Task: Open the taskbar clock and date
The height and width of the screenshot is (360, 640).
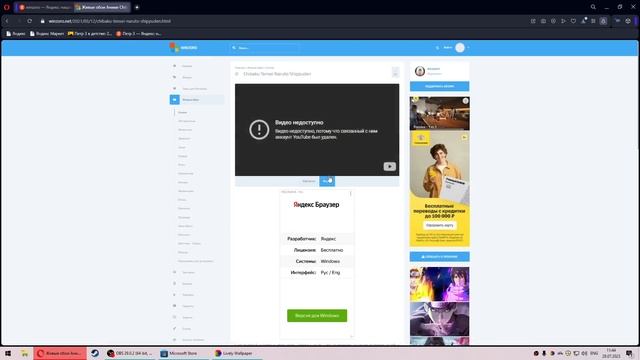Action: coord(611,353)
